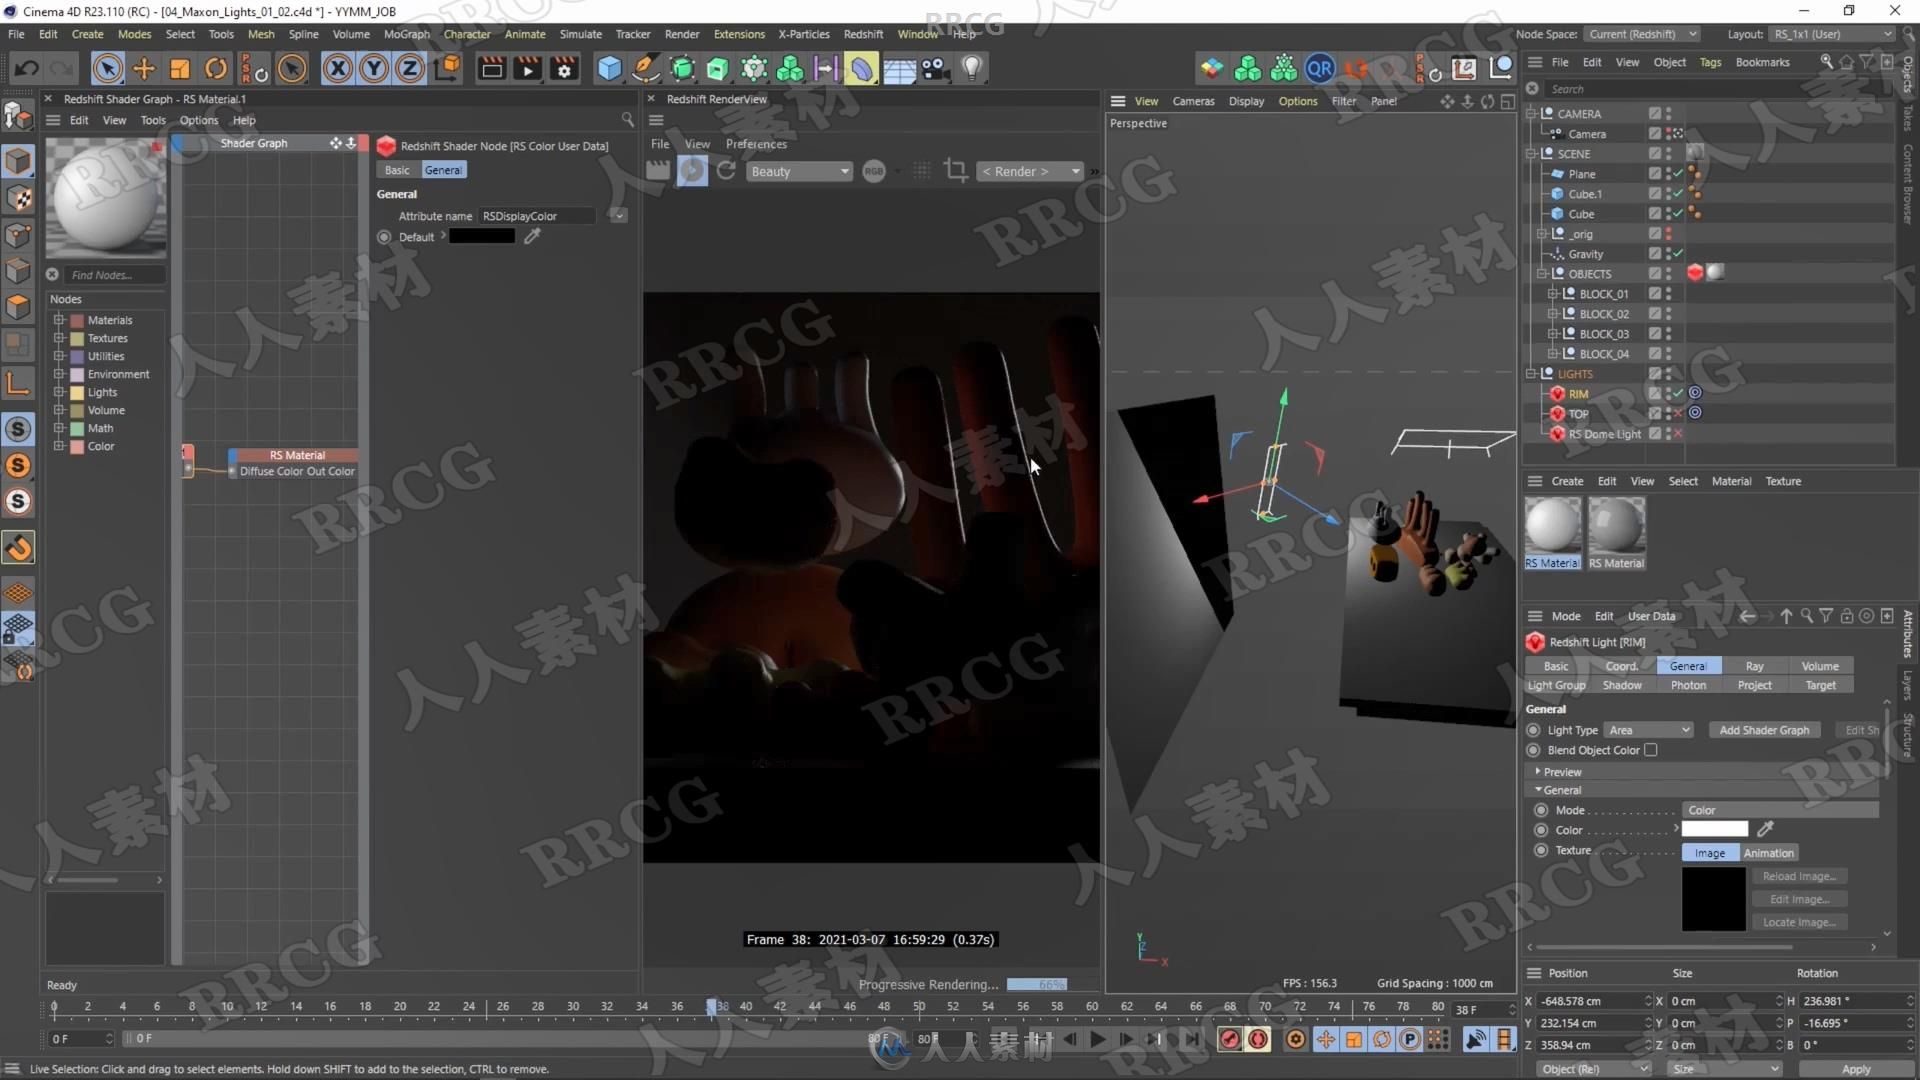Click Render View clapperboard icon

point(491,68)
